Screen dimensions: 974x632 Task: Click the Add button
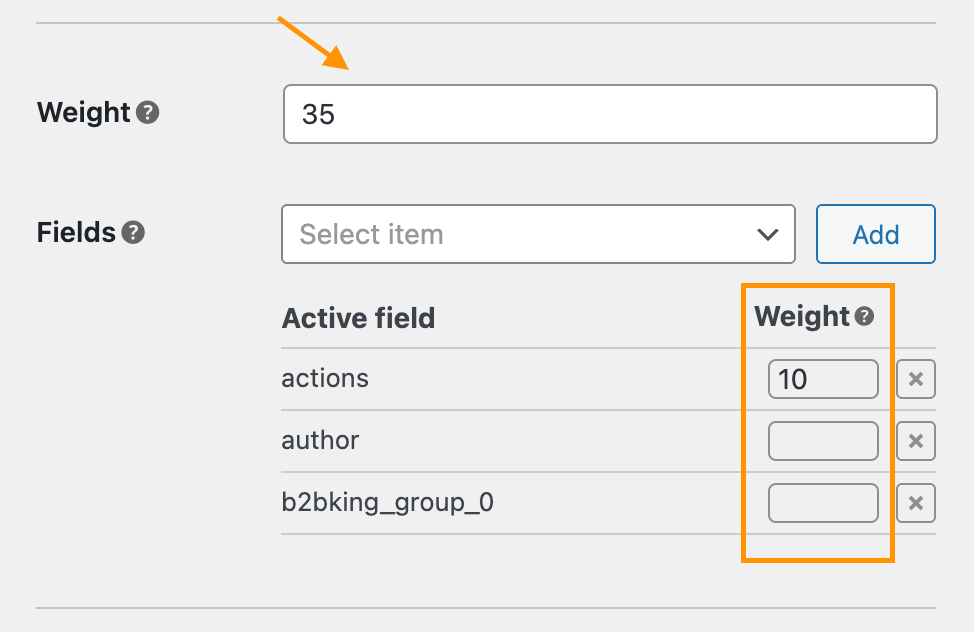(875, 234)
